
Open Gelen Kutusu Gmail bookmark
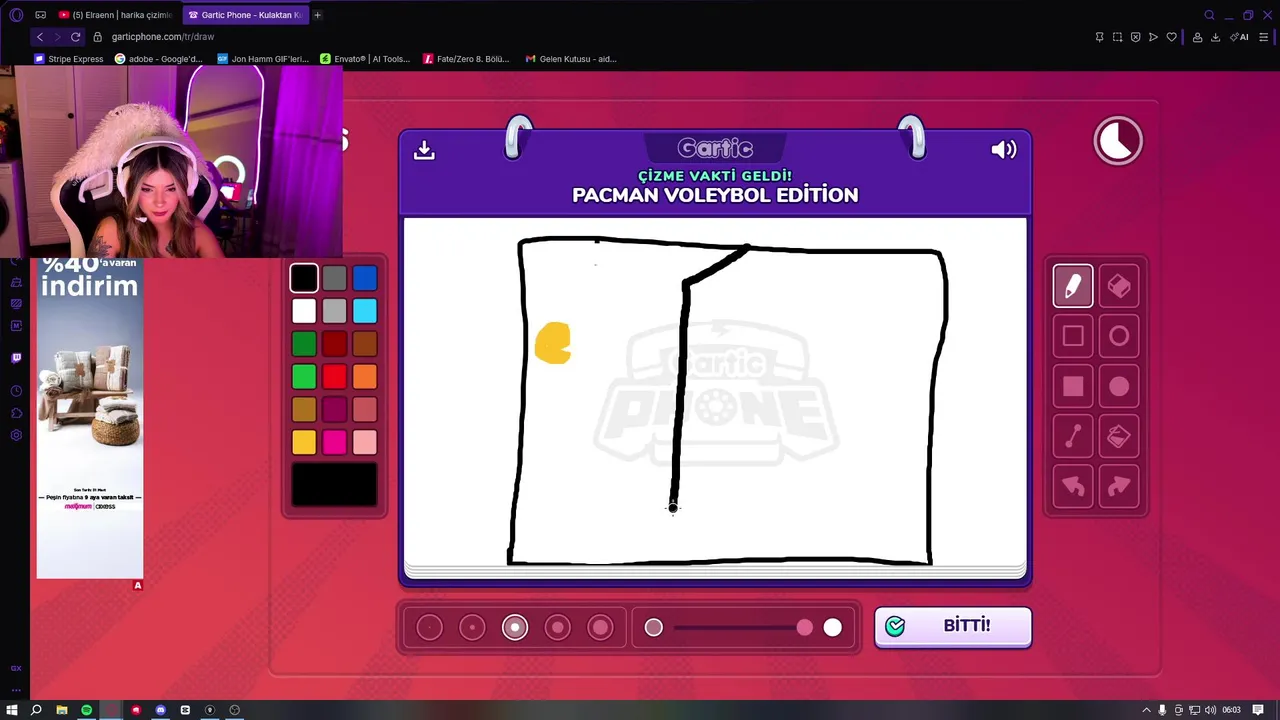[x=570, y=59]
